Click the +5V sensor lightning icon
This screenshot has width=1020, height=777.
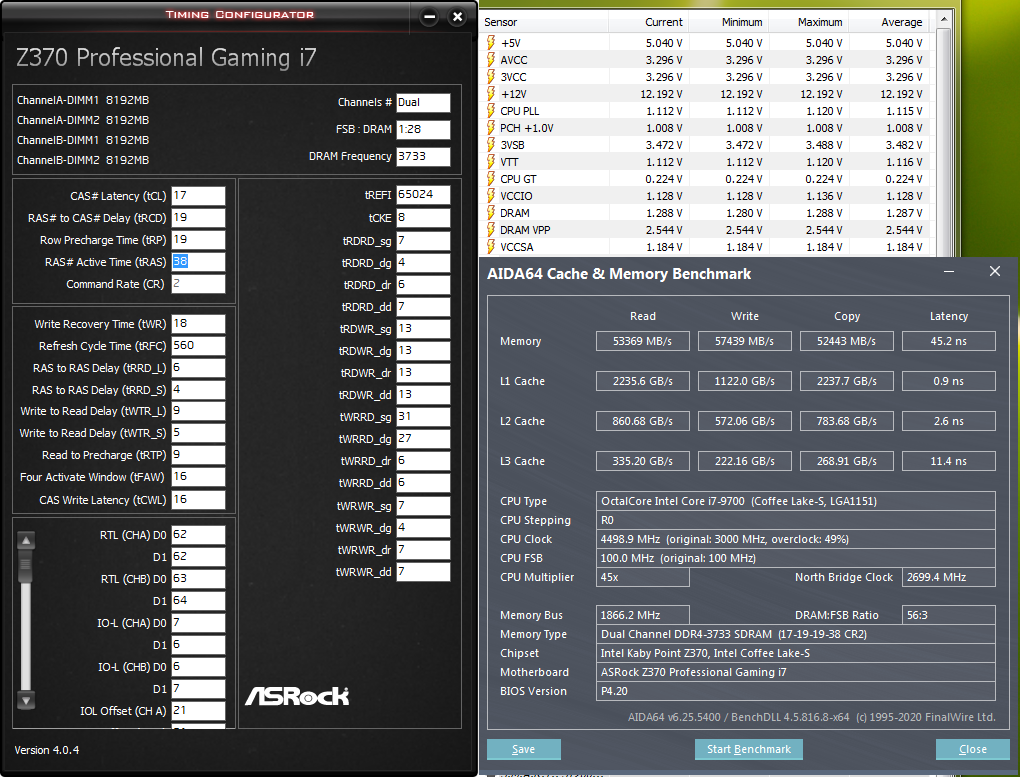click(x=491, y=43)
